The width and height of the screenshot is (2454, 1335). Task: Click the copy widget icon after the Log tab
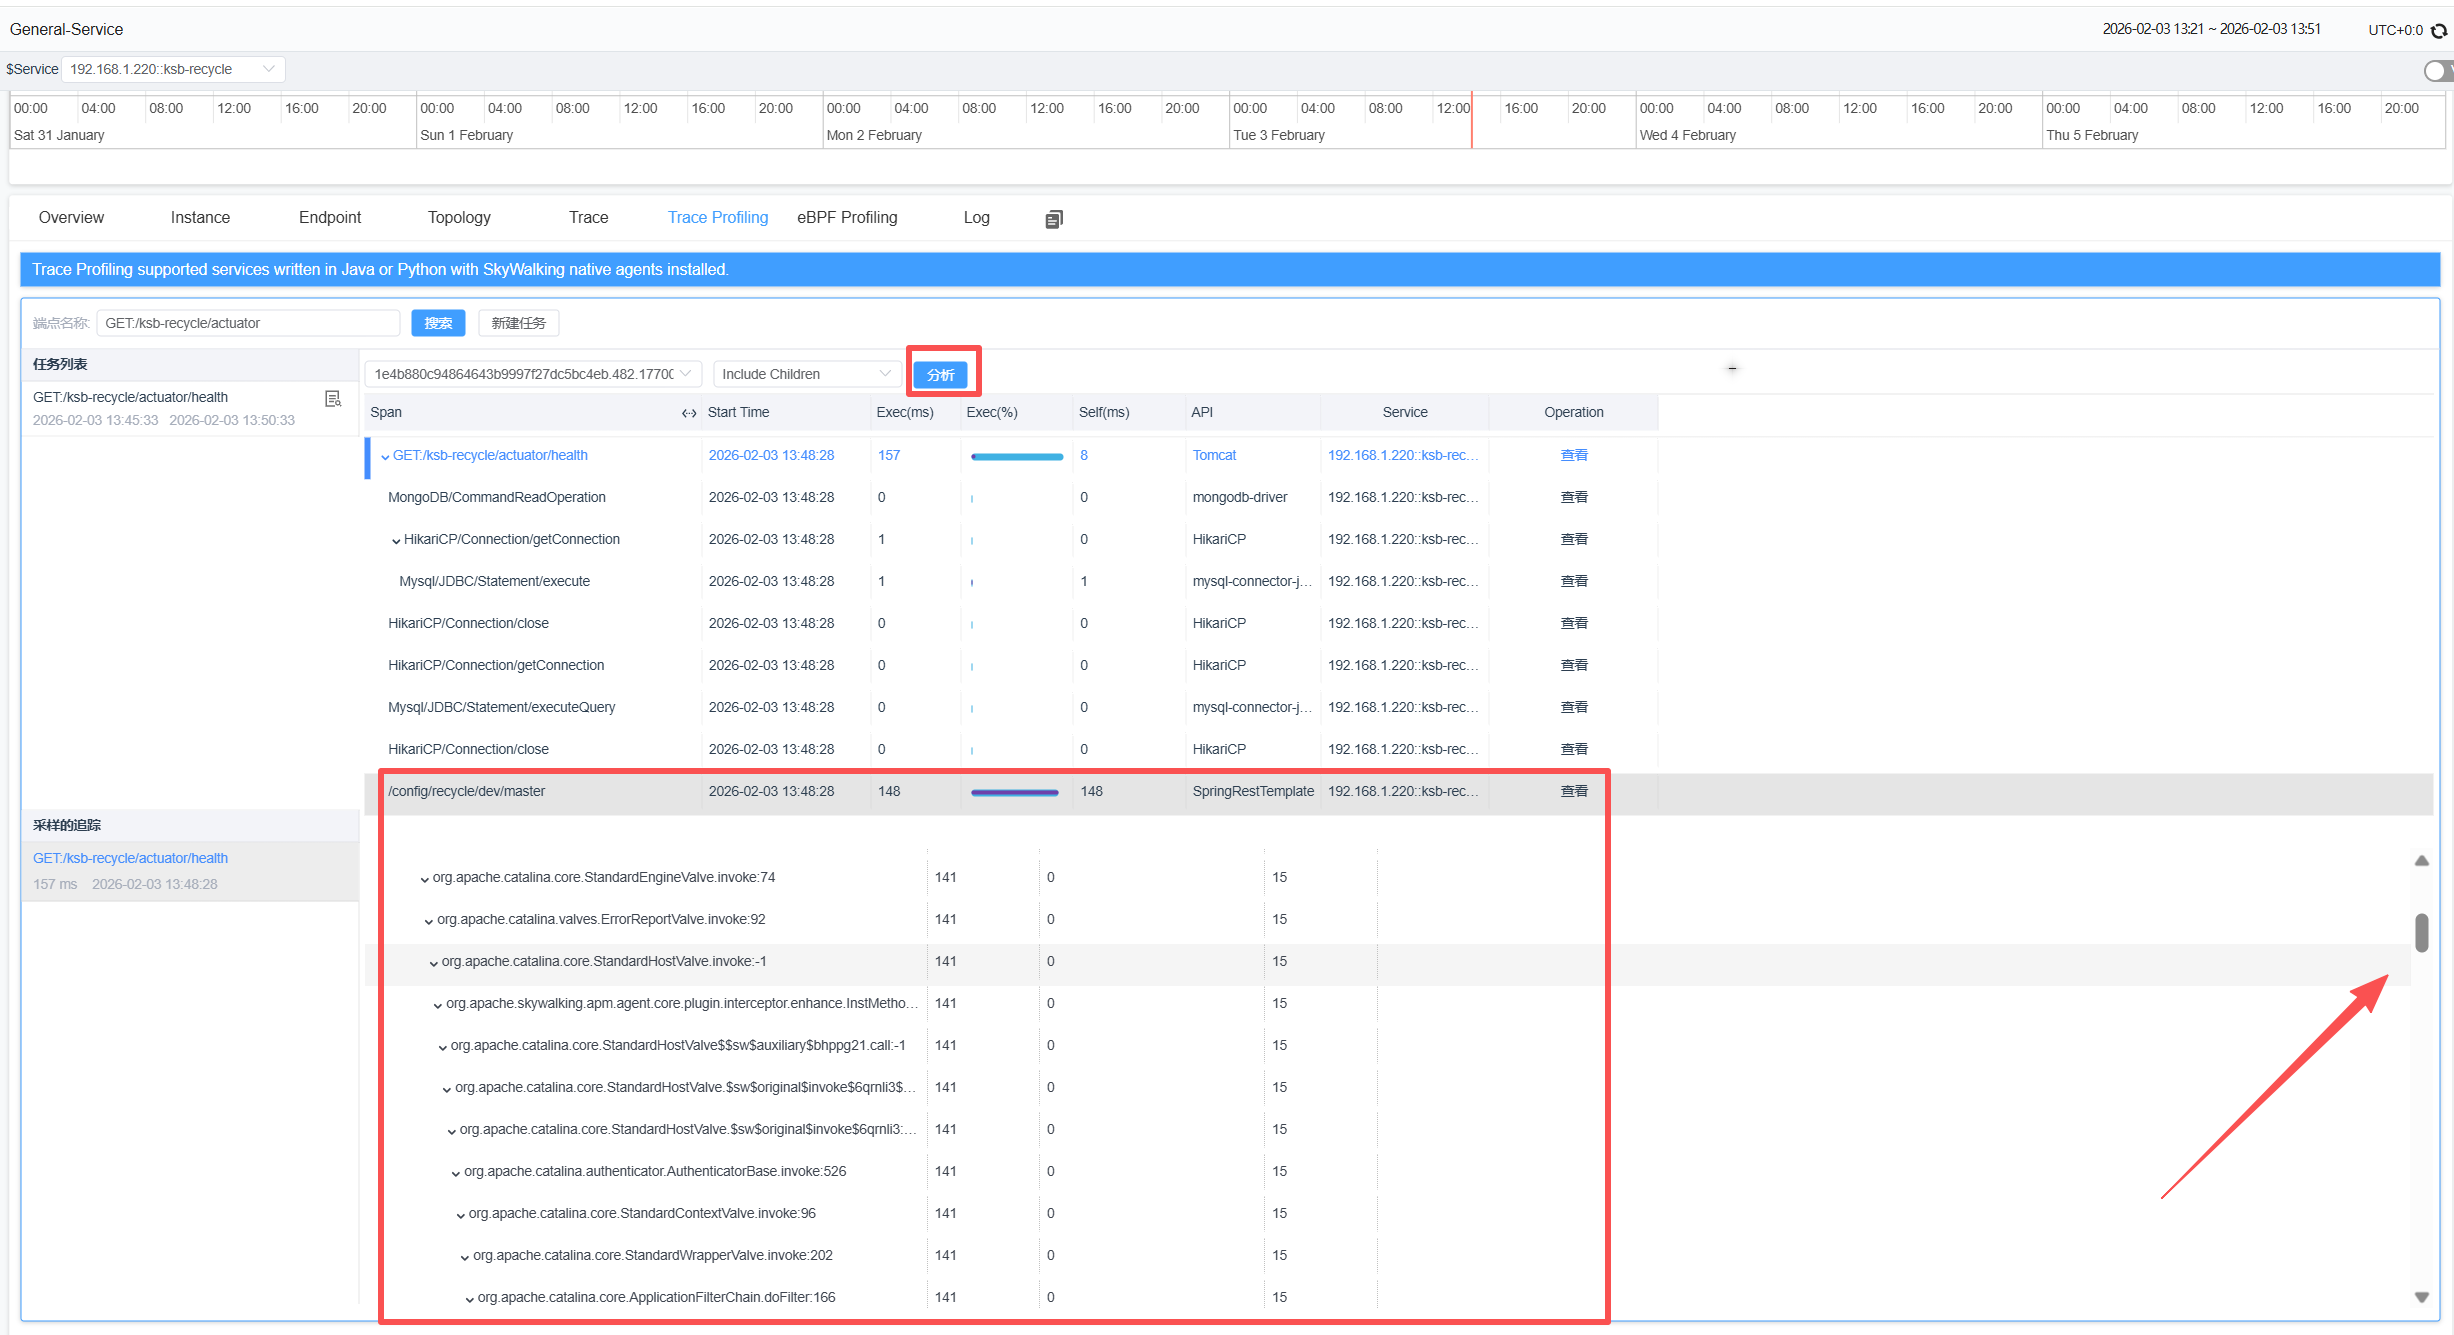tap(1053, 219)
